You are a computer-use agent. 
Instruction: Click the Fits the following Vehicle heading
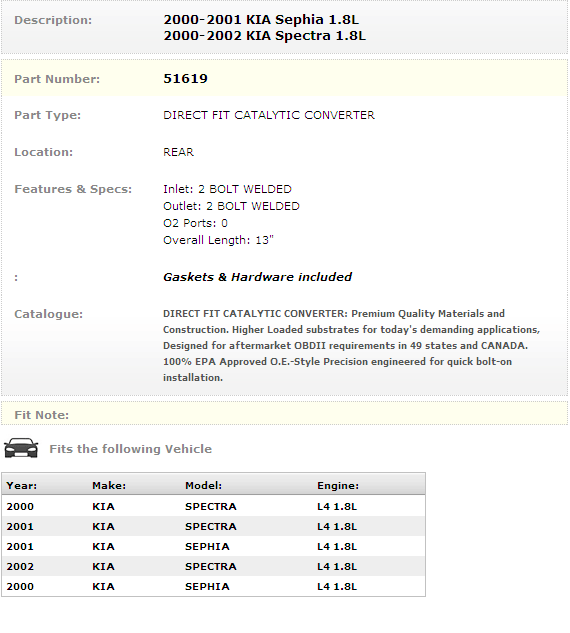point(130,449)
